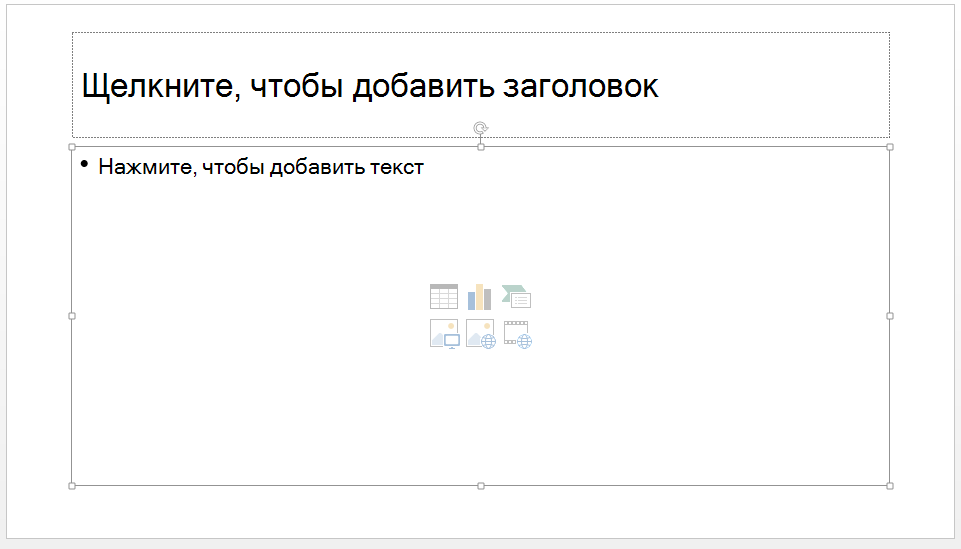Click the right-middle resize handle
Viewport: 961px width, 549px height.
click(x=890, y=316)
